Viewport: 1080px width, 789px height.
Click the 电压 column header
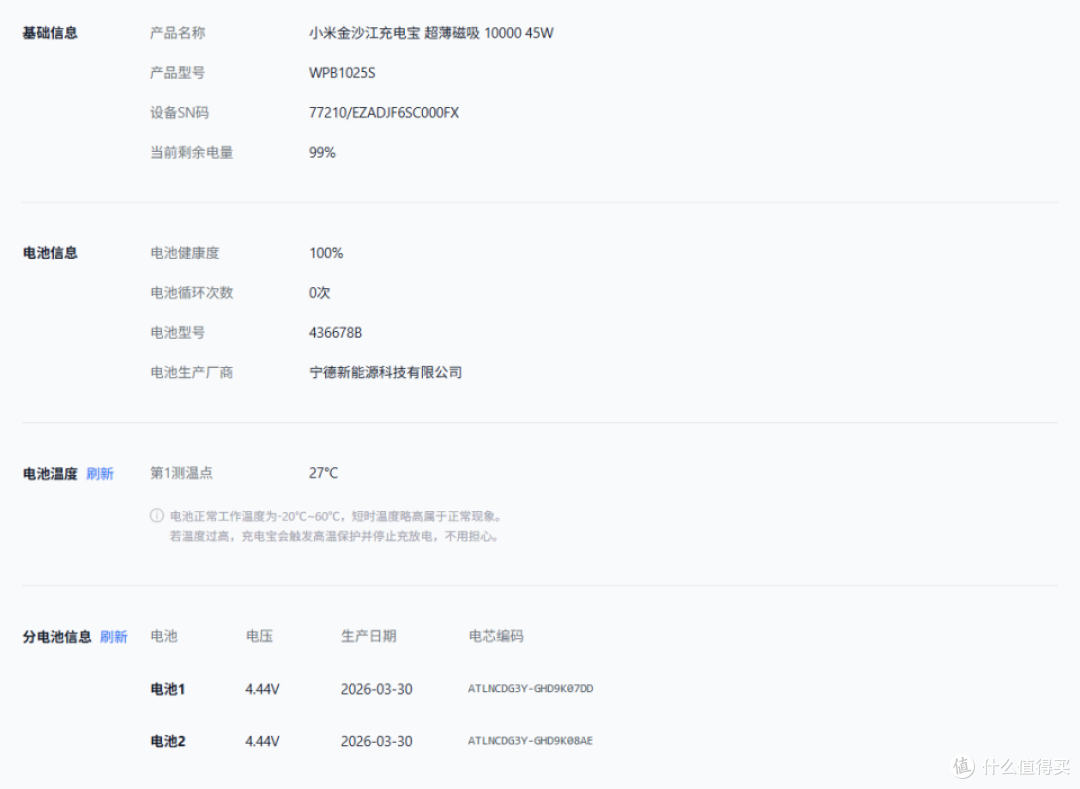tap(260, 636)
